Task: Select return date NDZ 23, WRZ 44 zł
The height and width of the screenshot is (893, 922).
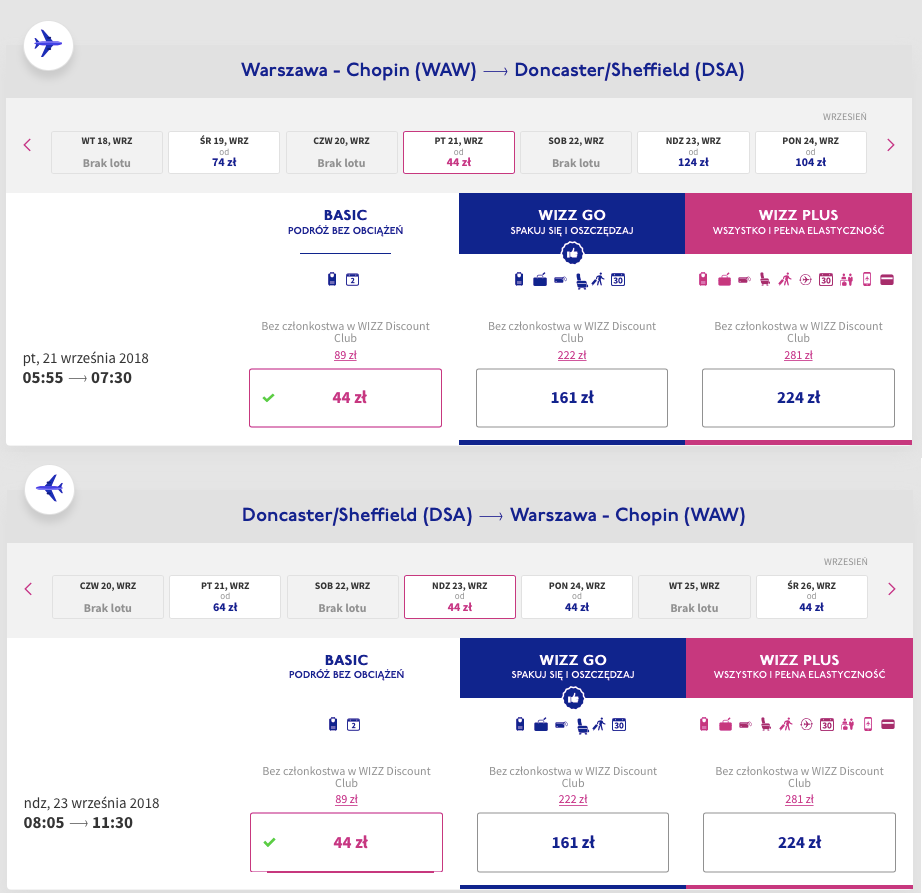Action: pyautogui.click(x=460, y=597)
